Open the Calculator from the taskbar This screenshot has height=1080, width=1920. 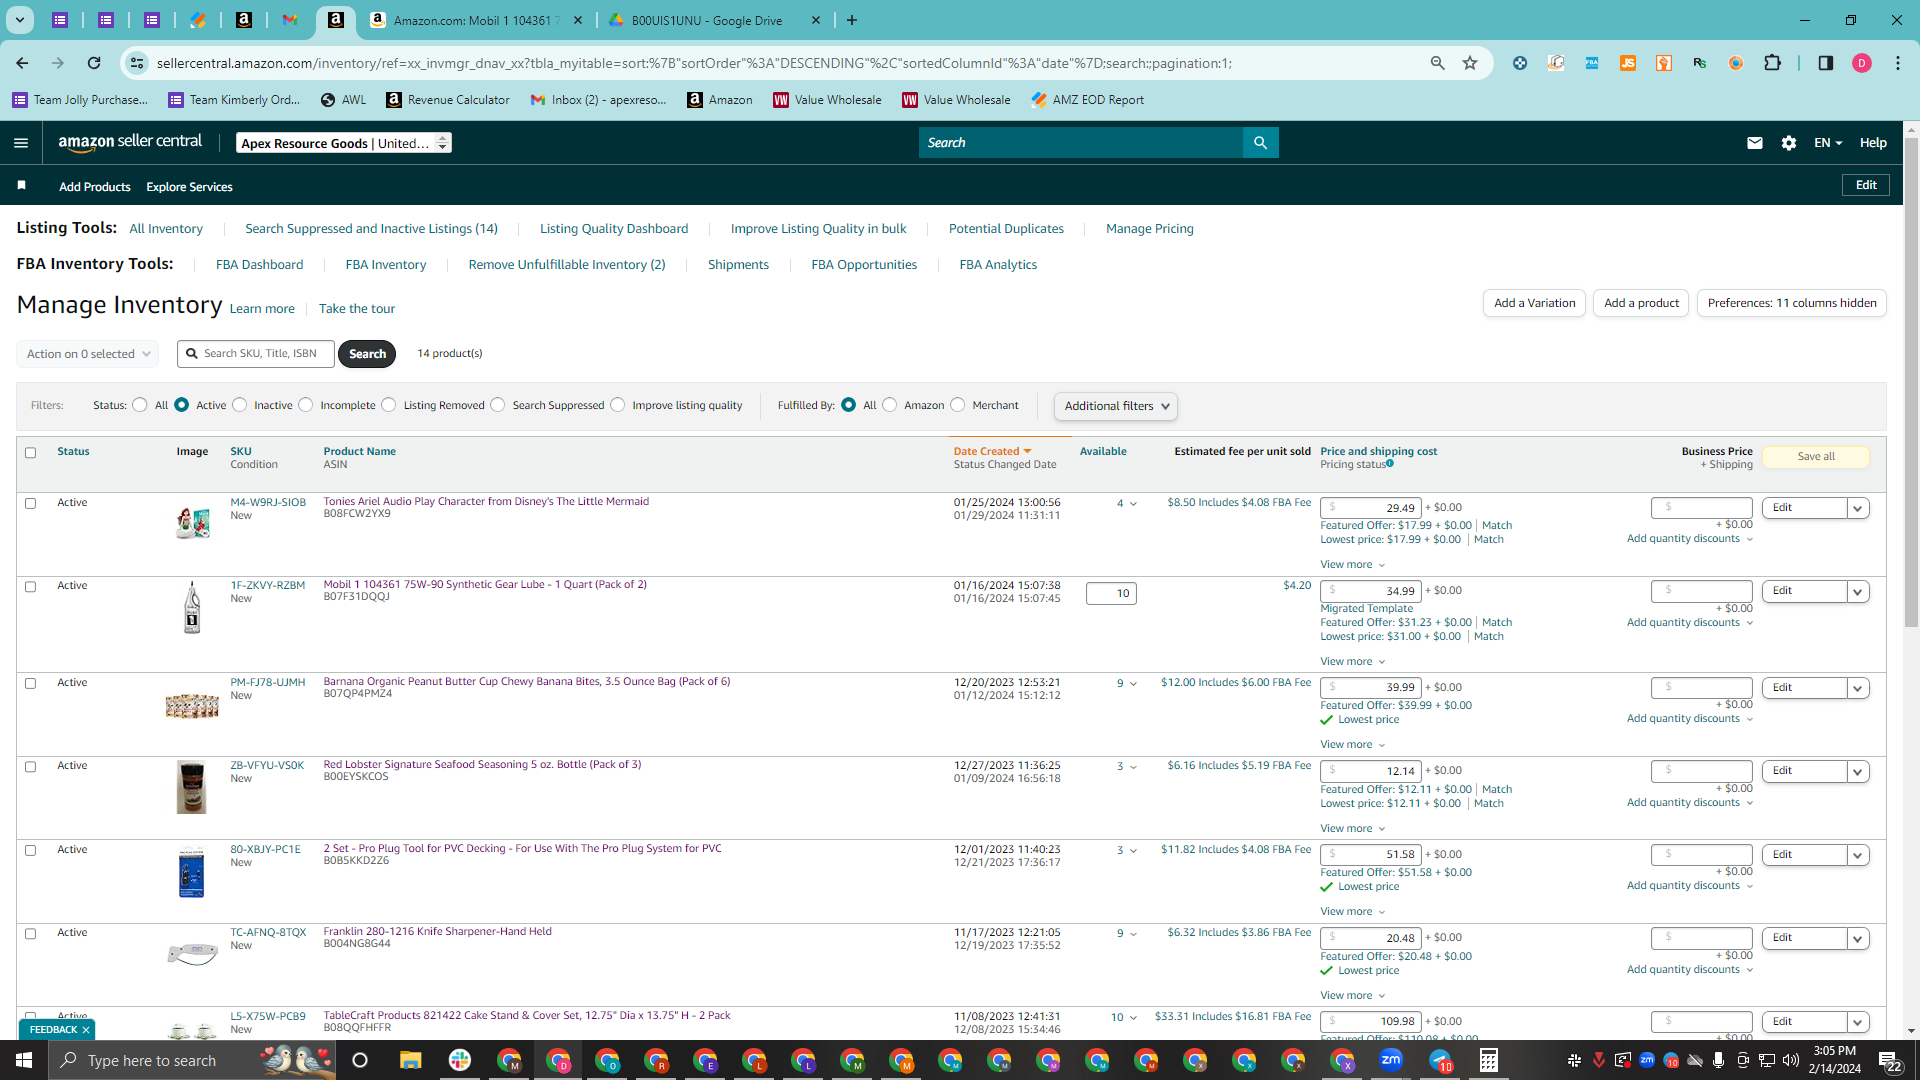click(1489, 1060)
